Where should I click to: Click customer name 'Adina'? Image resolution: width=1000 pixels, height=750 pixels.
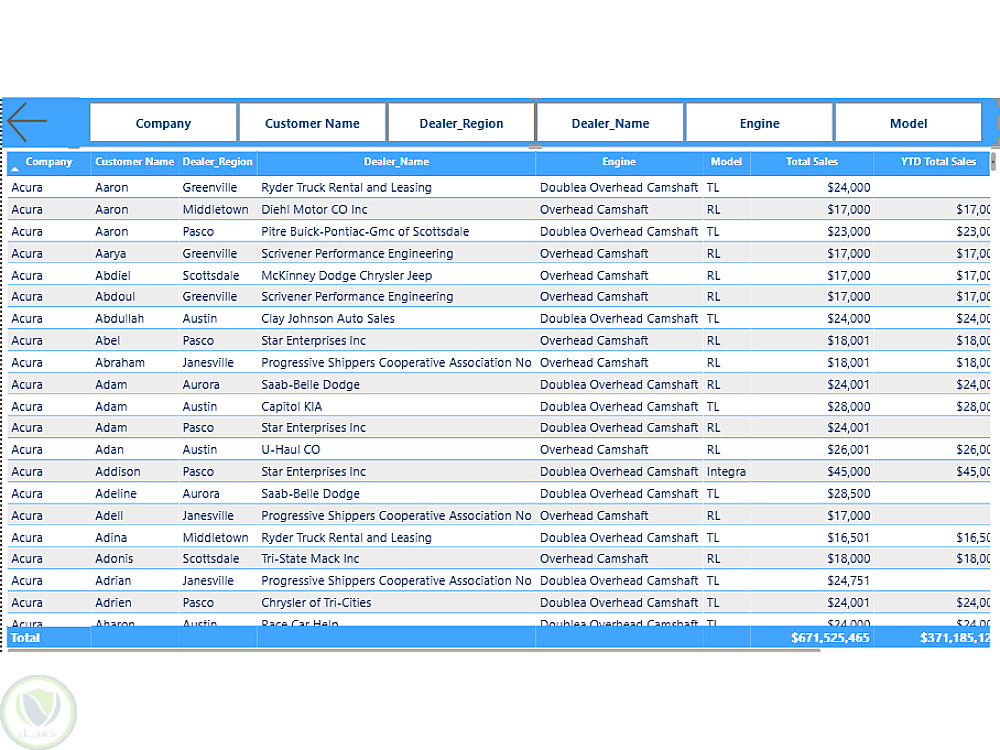[x=111, y=538]
